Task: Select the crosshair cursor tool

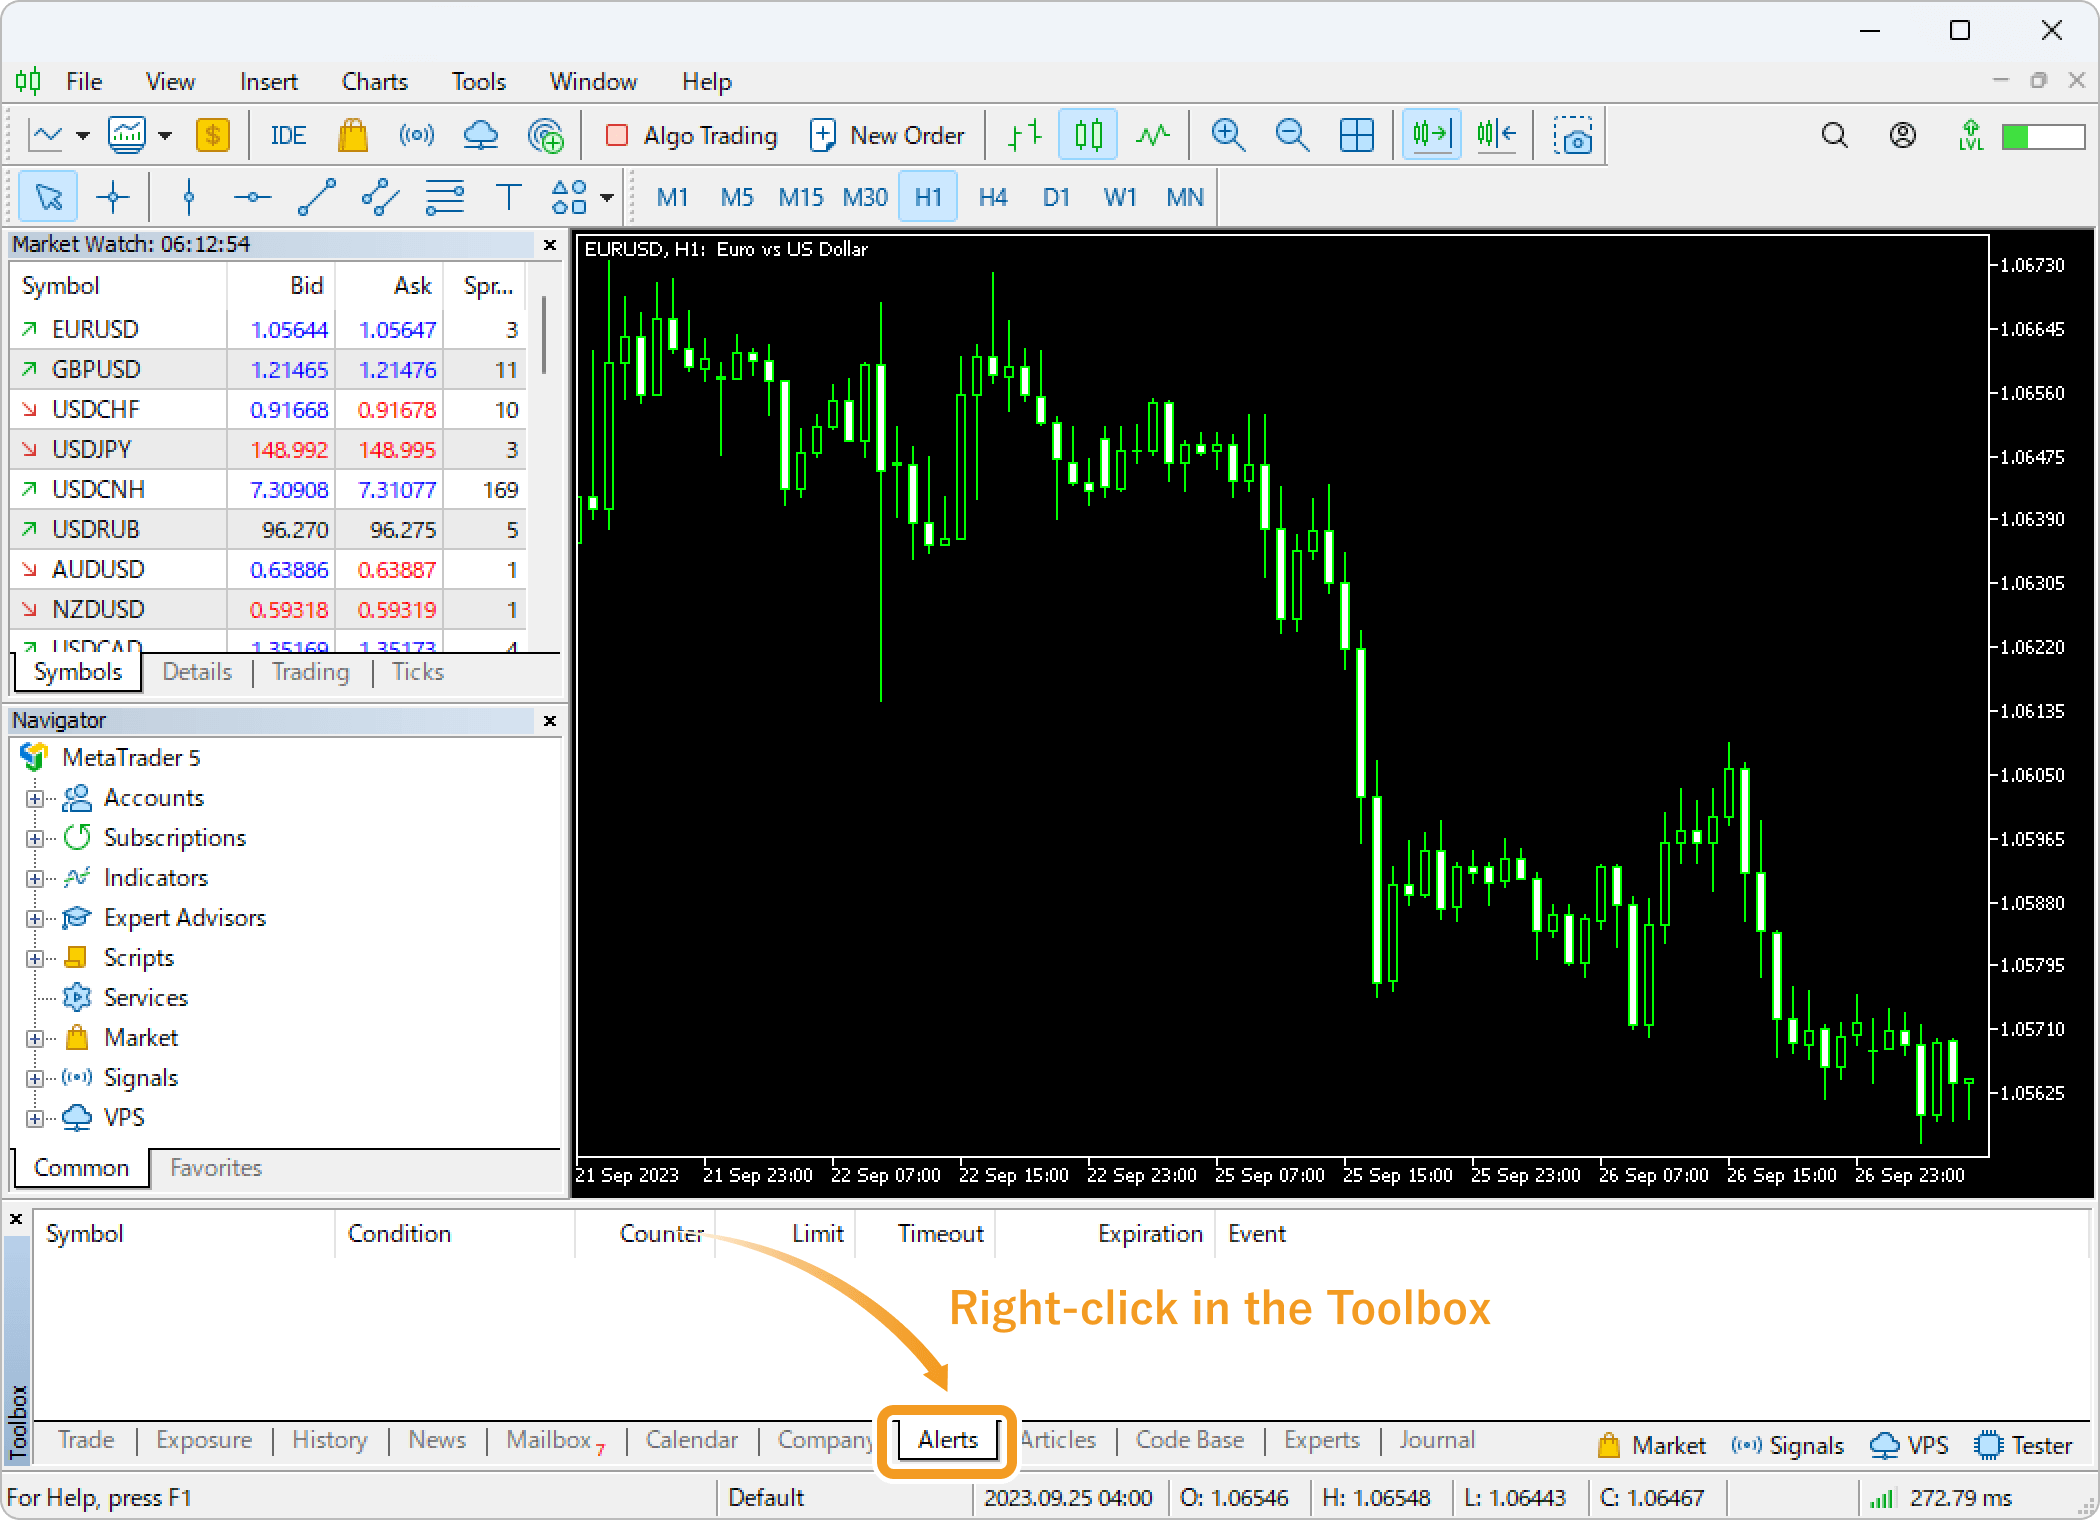Action: [x=112, y=196]
